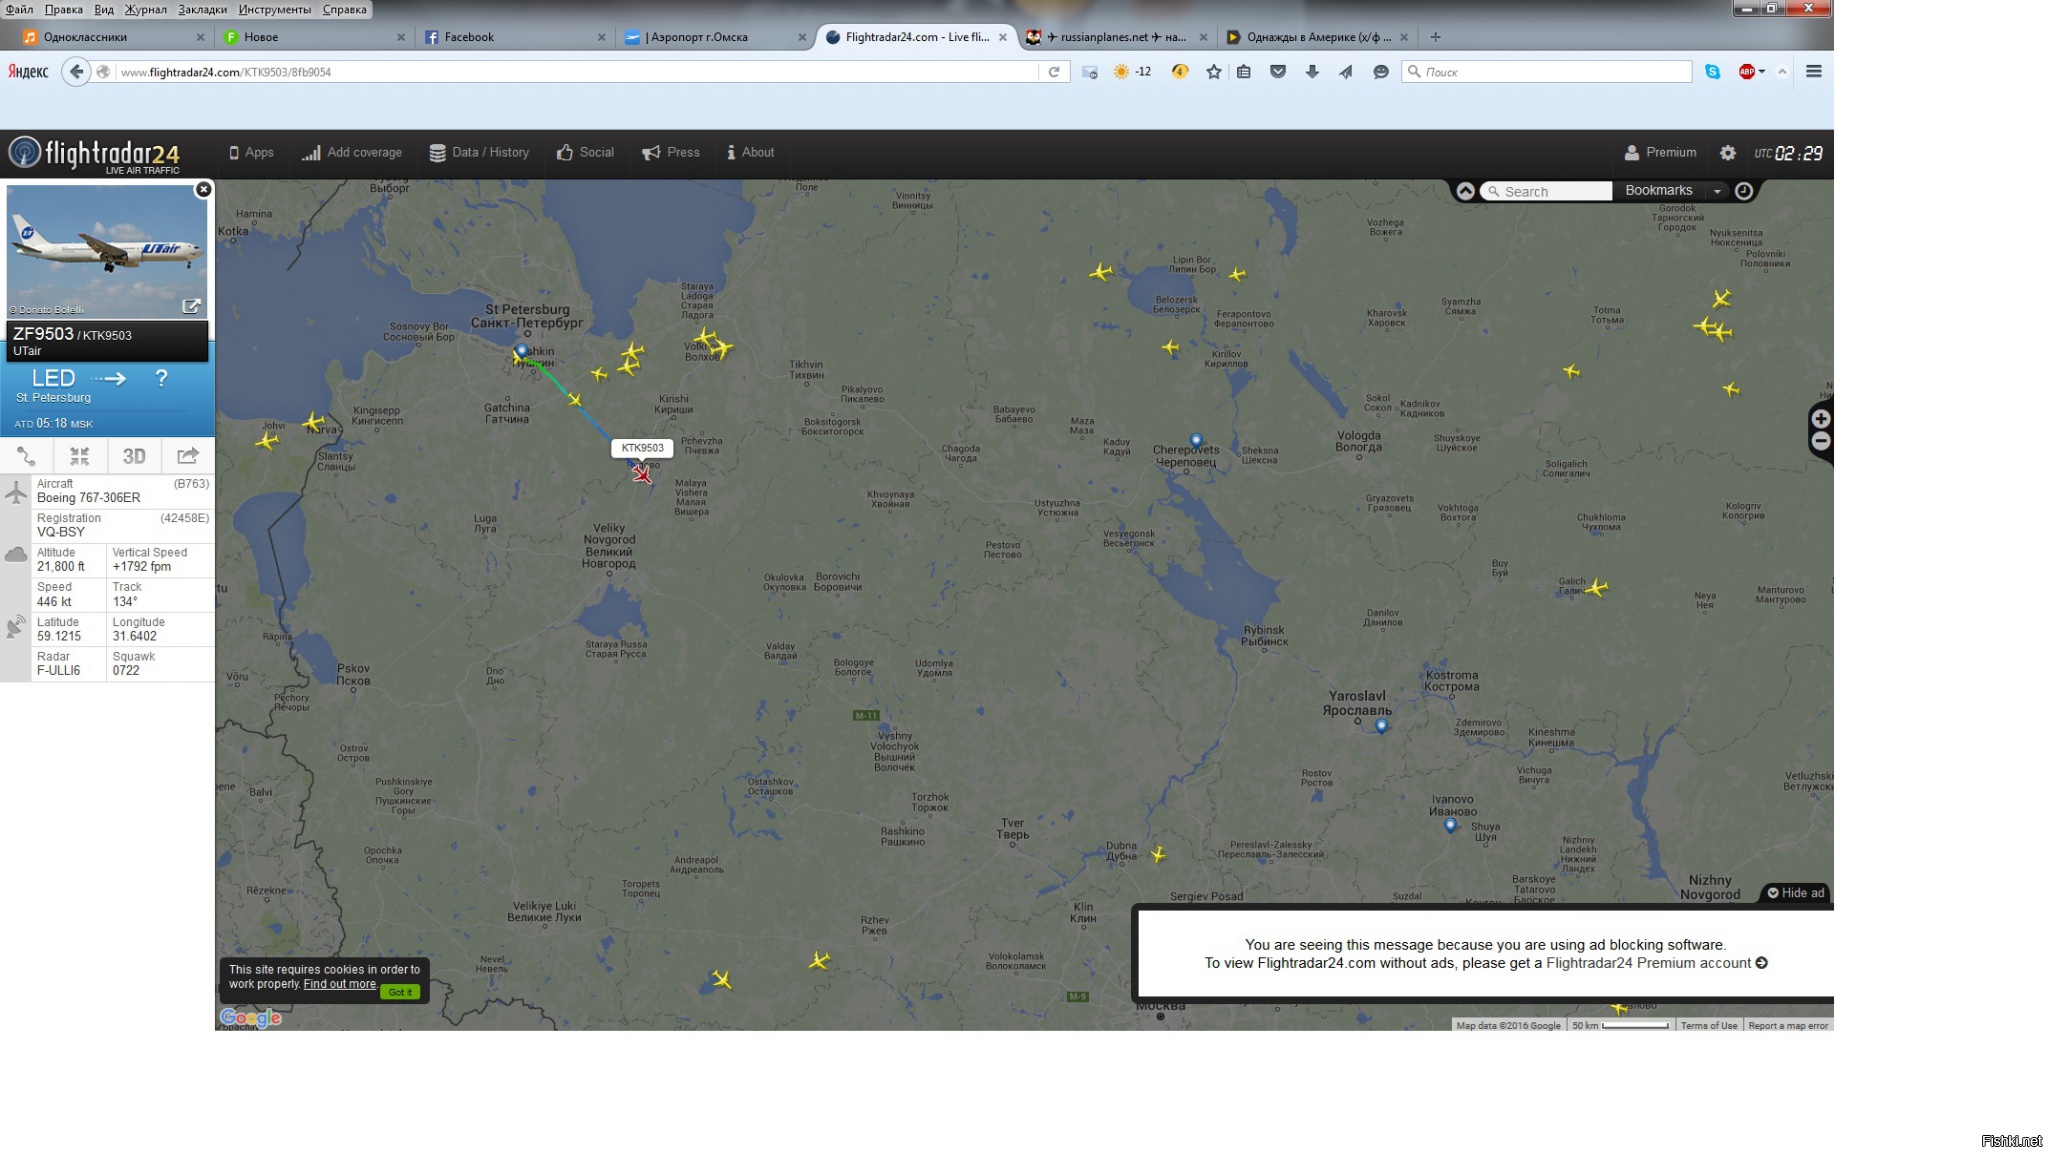
Task: Click the Got it cookie button
Action: pos(400,992)
